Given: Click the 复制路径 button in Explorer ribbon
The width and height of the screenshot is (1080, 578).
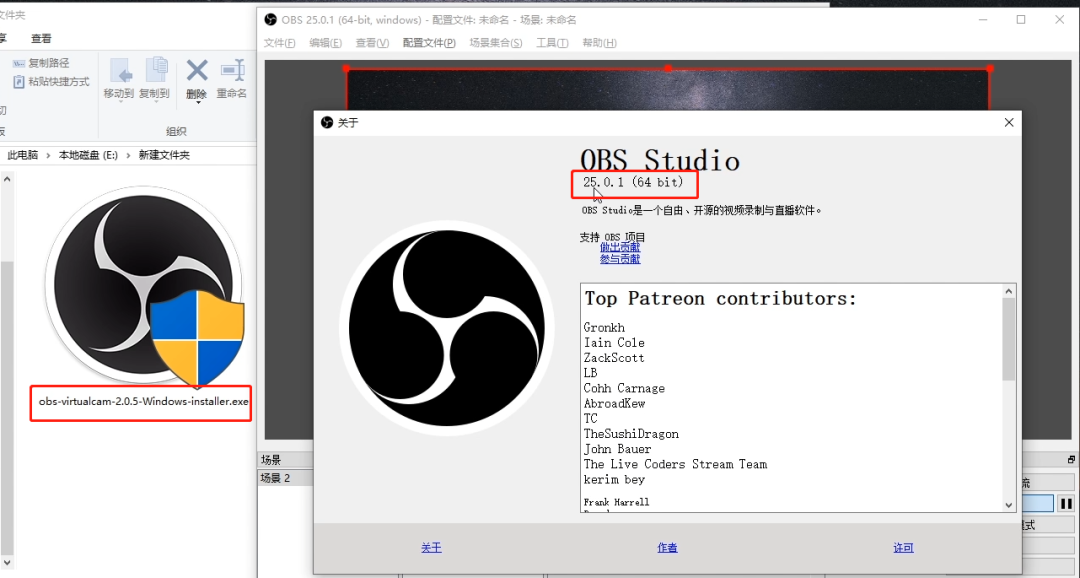Looking at the screenshot, I should pos(42,63).
